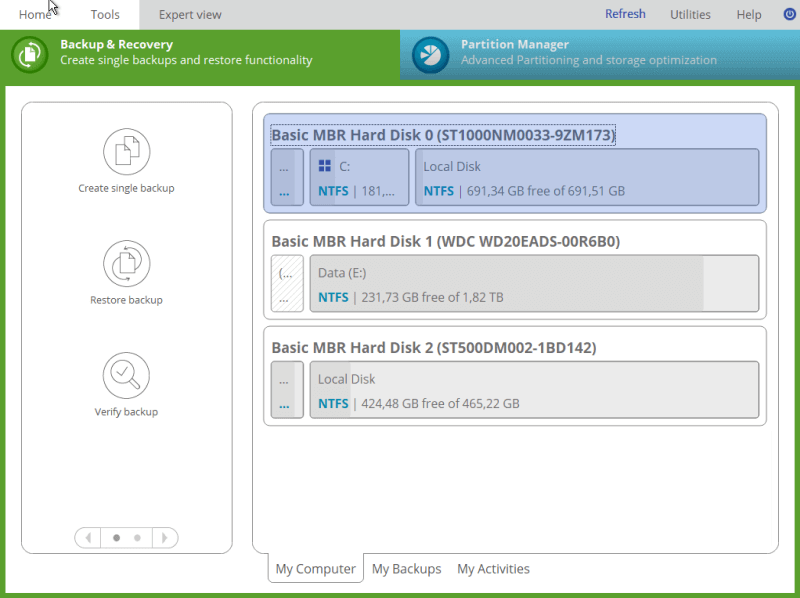Select Hard Disk 2 Local Disk partition

533,391
